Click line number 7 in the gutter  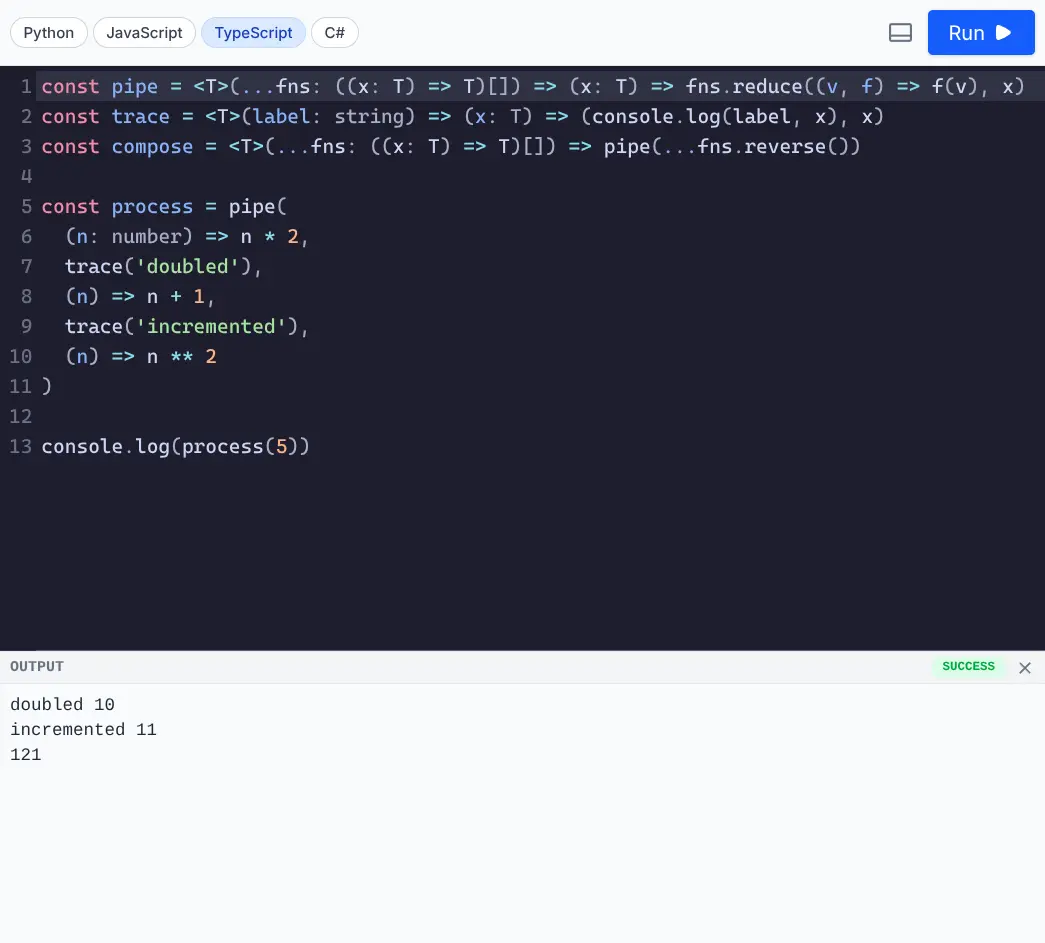point(25,267)
